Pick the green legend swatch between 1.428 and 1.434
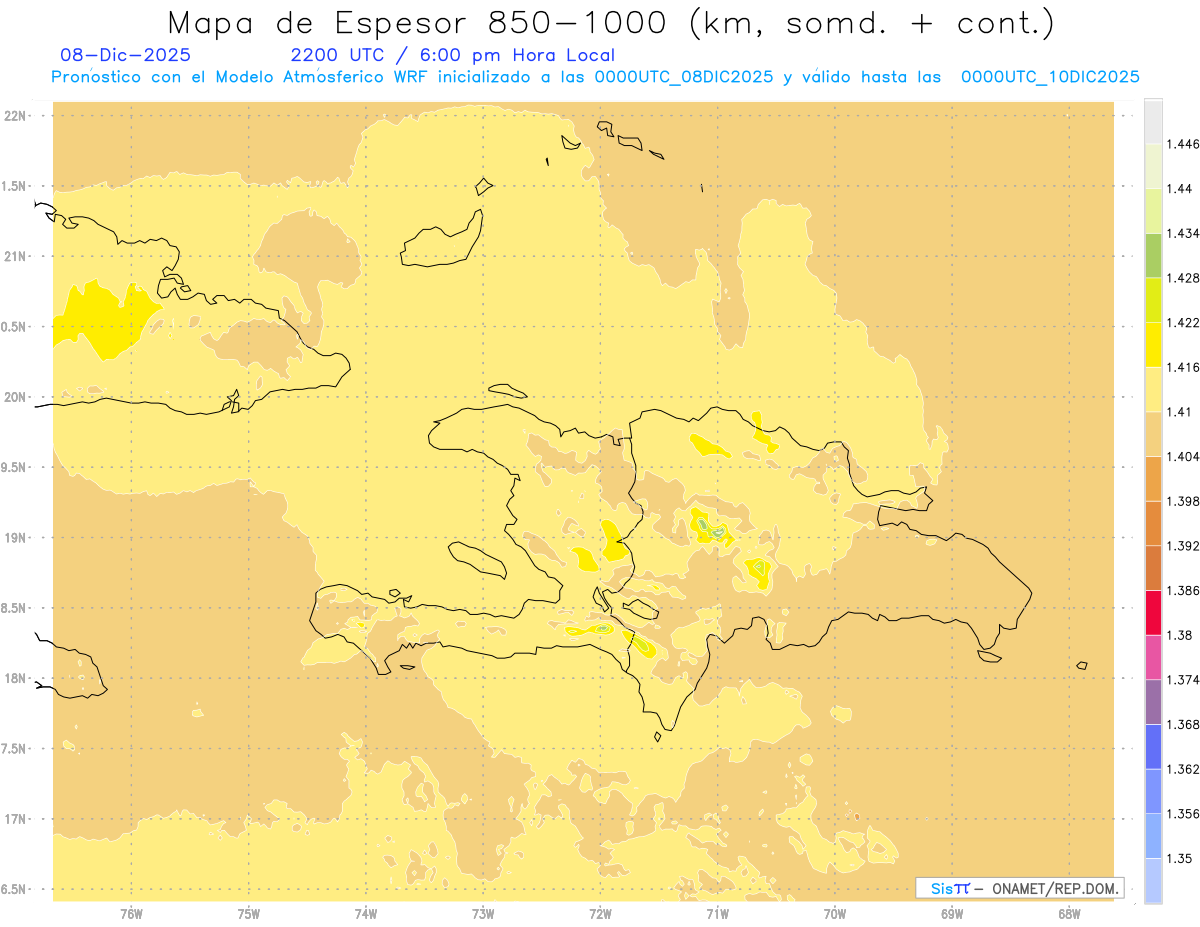 coord(1153,255)
